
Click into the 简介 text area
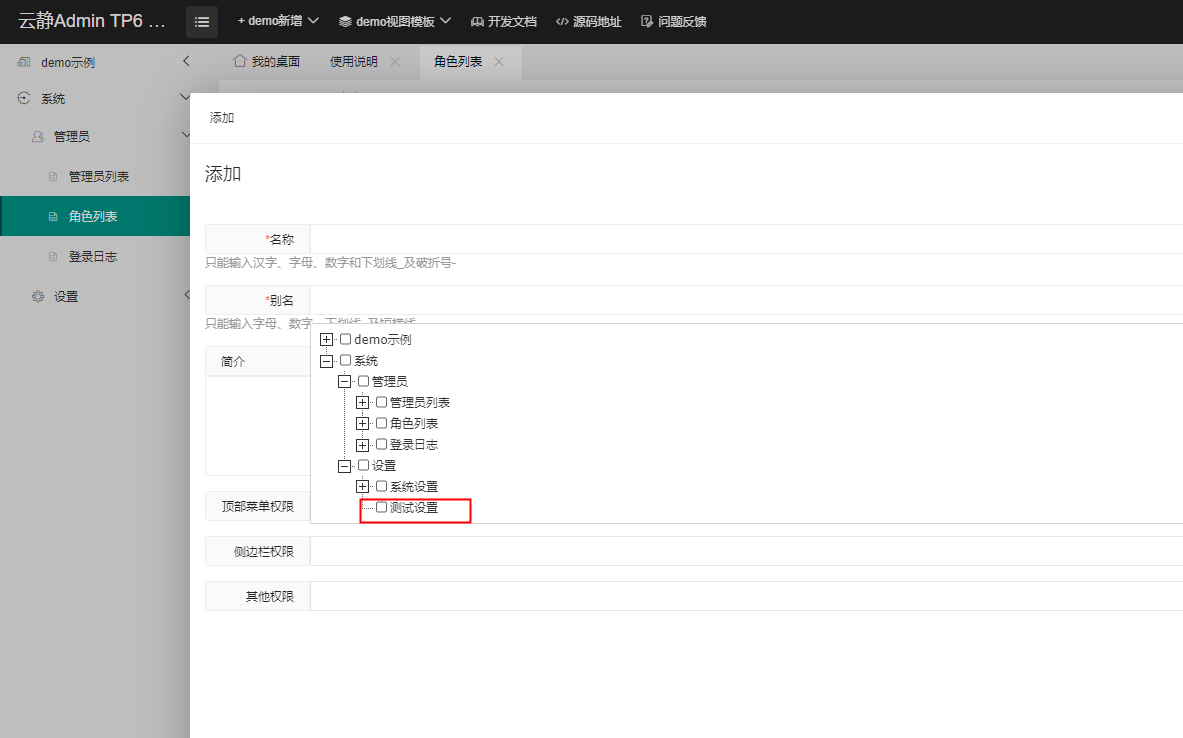(258, 426)
